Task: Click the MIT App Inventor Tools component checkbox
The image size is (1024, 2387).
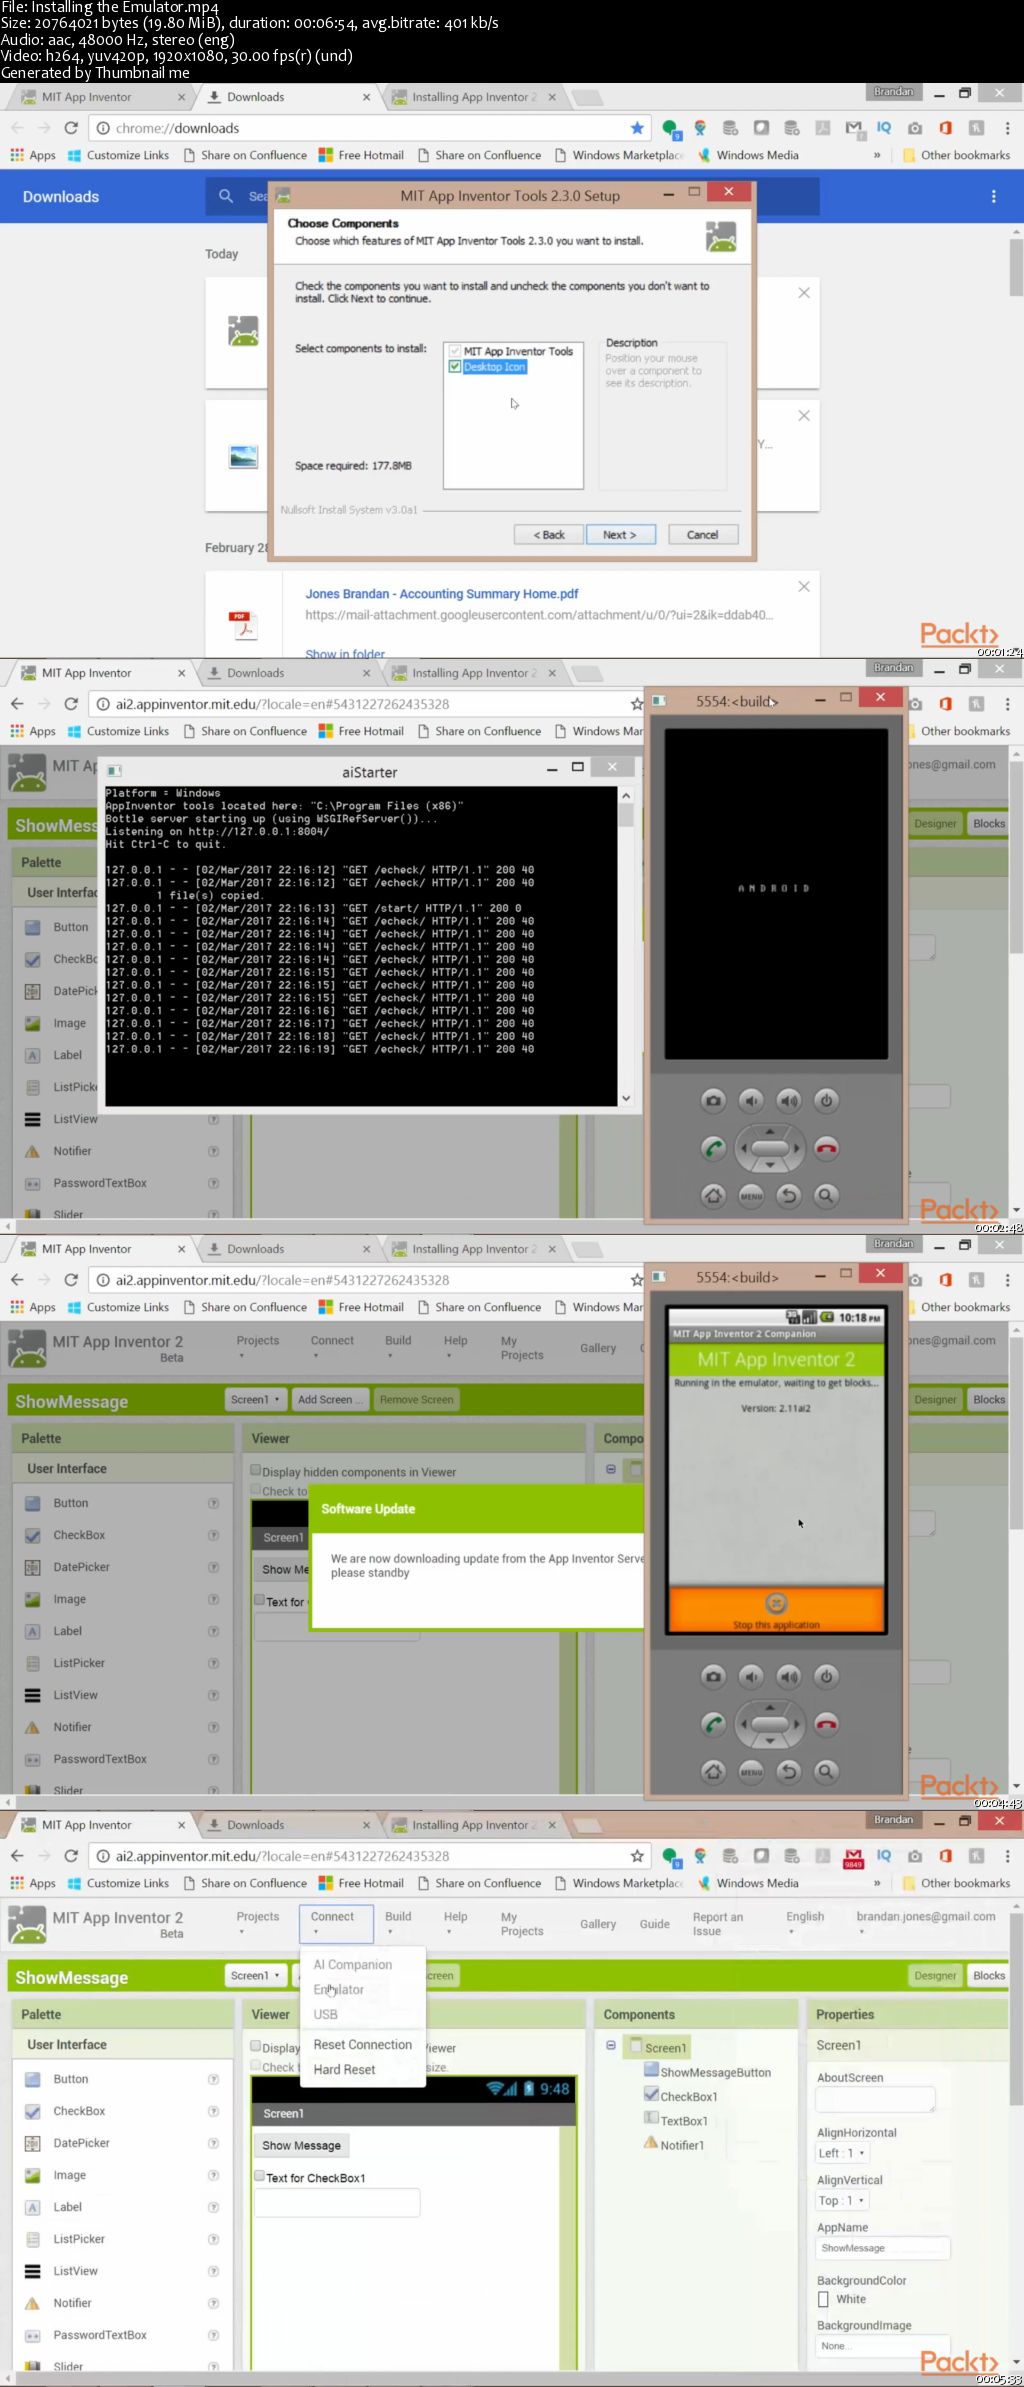Action: point(455,351)
